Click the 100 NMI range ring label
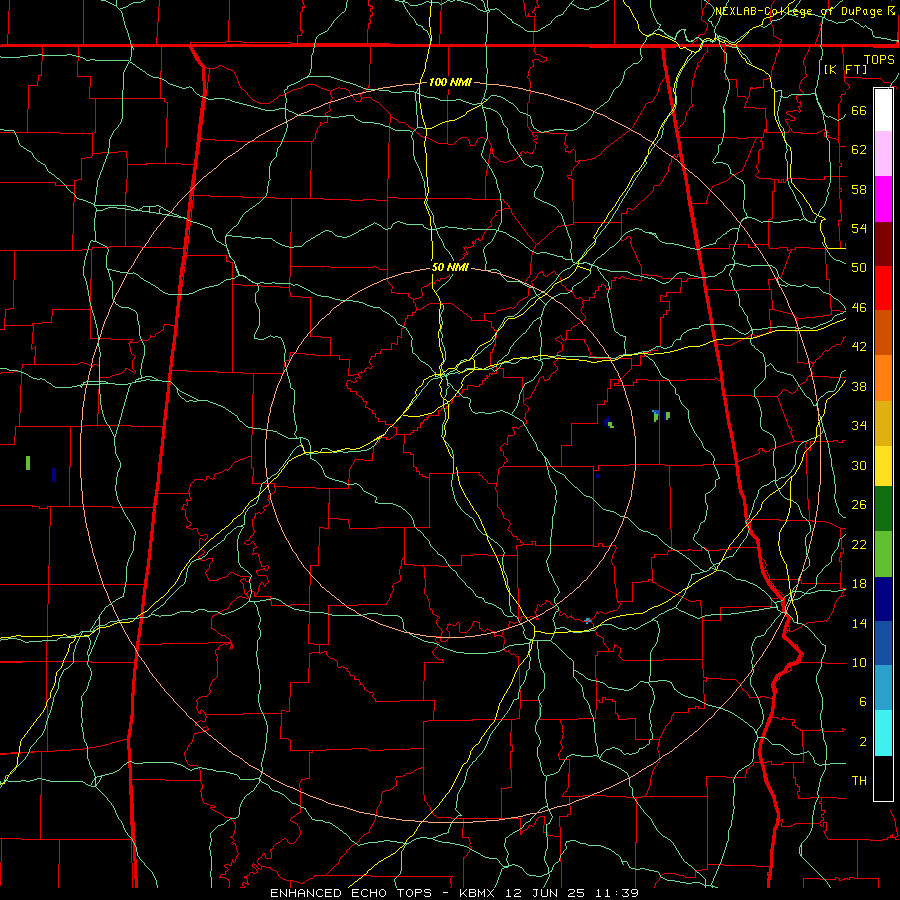The image size is (900, 900). [450, 82]
